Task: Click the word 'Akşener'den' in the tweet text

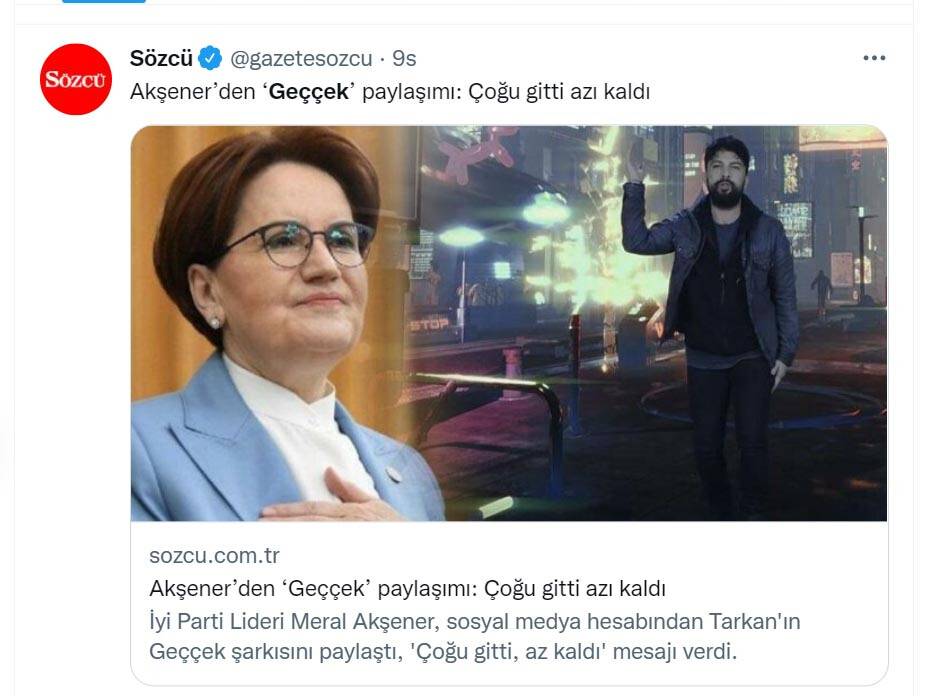Action: click(192, 92)
